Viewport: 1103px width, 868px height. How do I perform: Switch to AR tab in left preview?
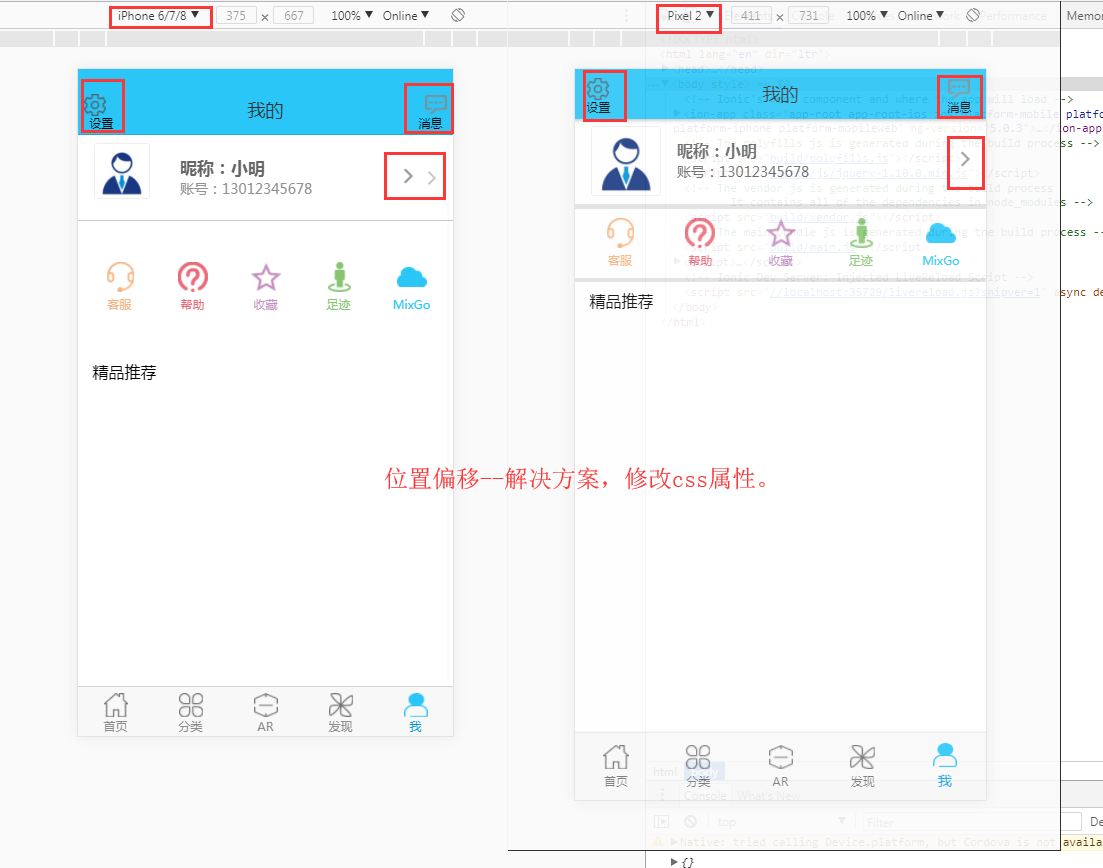pos(265,712)
